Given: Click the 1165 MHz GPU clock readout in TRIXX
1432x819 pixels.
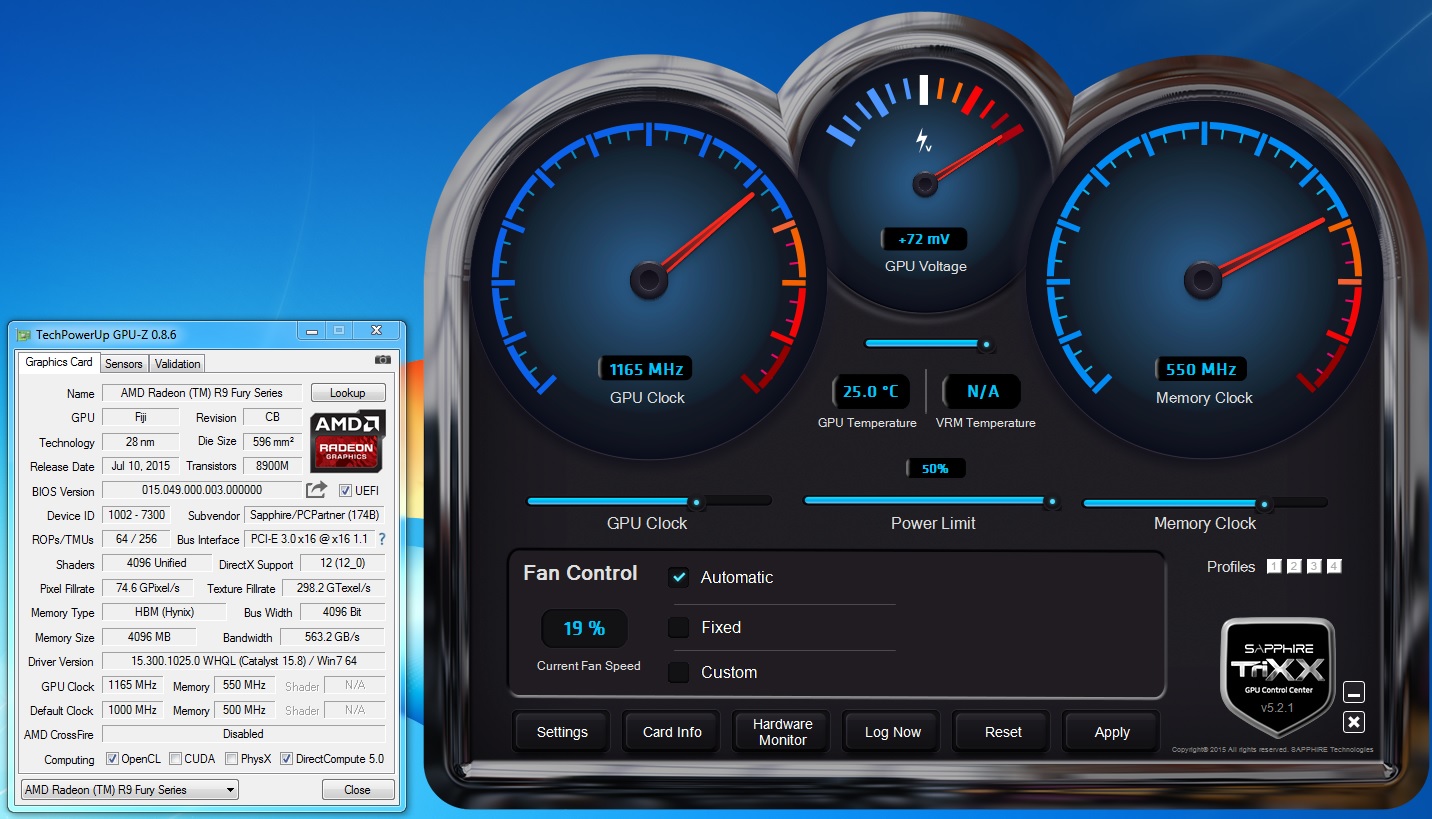Looking at the screenshot, I should (645, 369).
